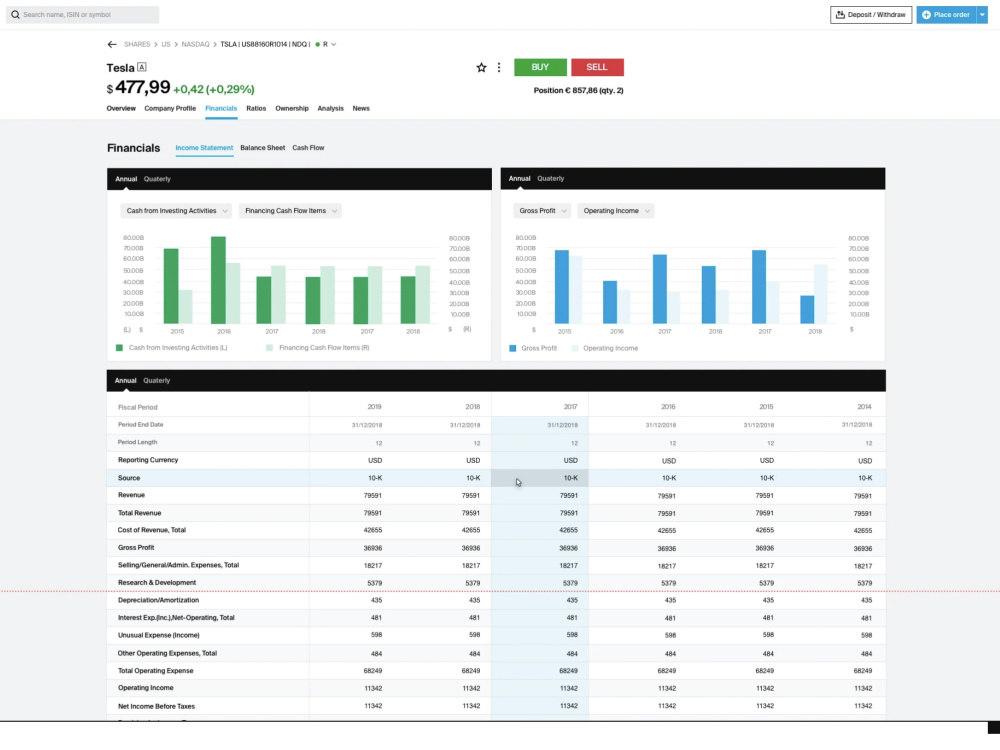Viewport: 1000px width, 750px height.
Task: Click the plus icon in Place order
Action: tap(926, 15)
